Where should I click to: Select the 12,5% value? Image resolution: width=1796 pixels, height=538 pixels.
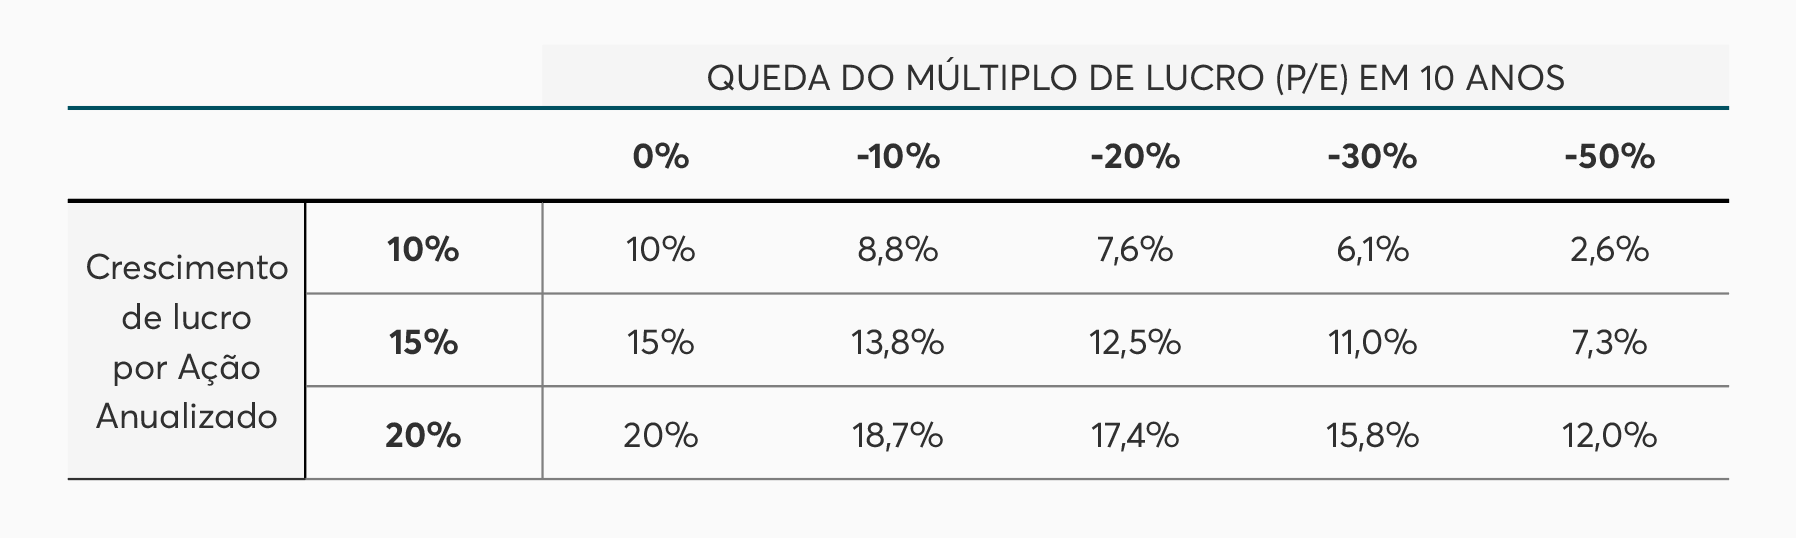pyautogui.click(x=1135, y=343)
